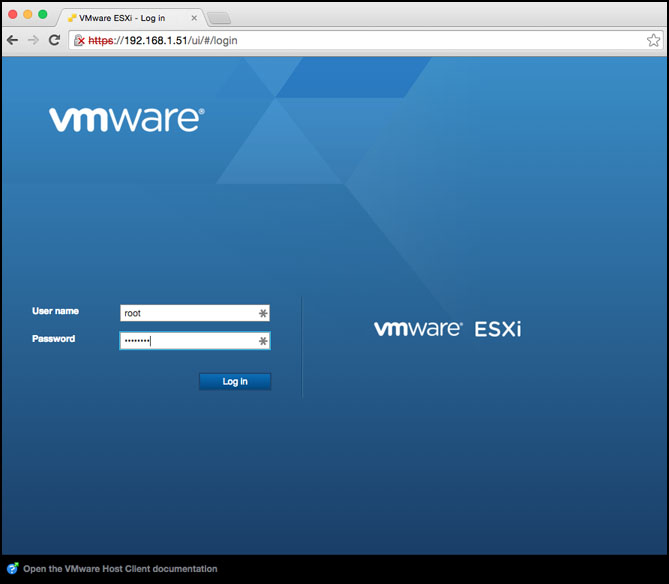
Task: Click the Password label
Action: [53, 339]
